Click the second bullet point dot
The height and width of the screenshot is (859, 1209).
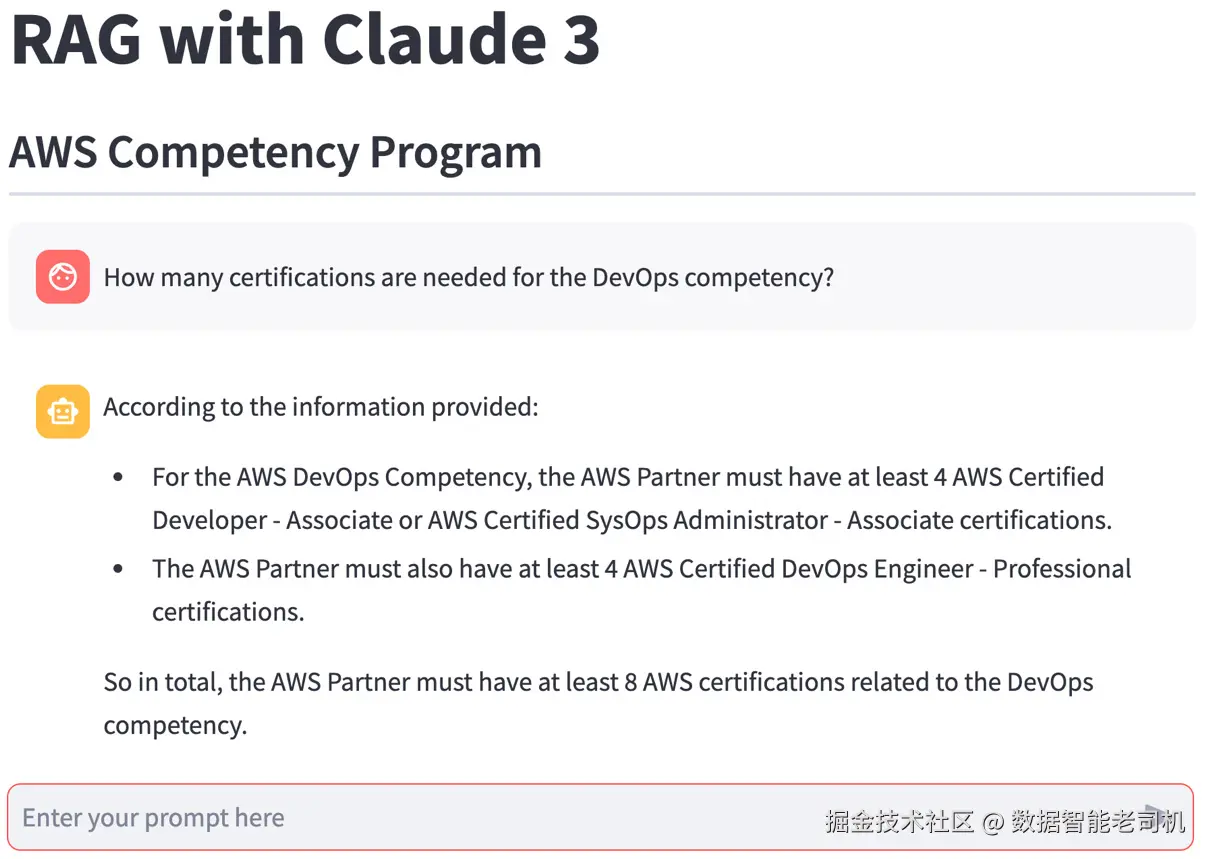coord(118,570)
